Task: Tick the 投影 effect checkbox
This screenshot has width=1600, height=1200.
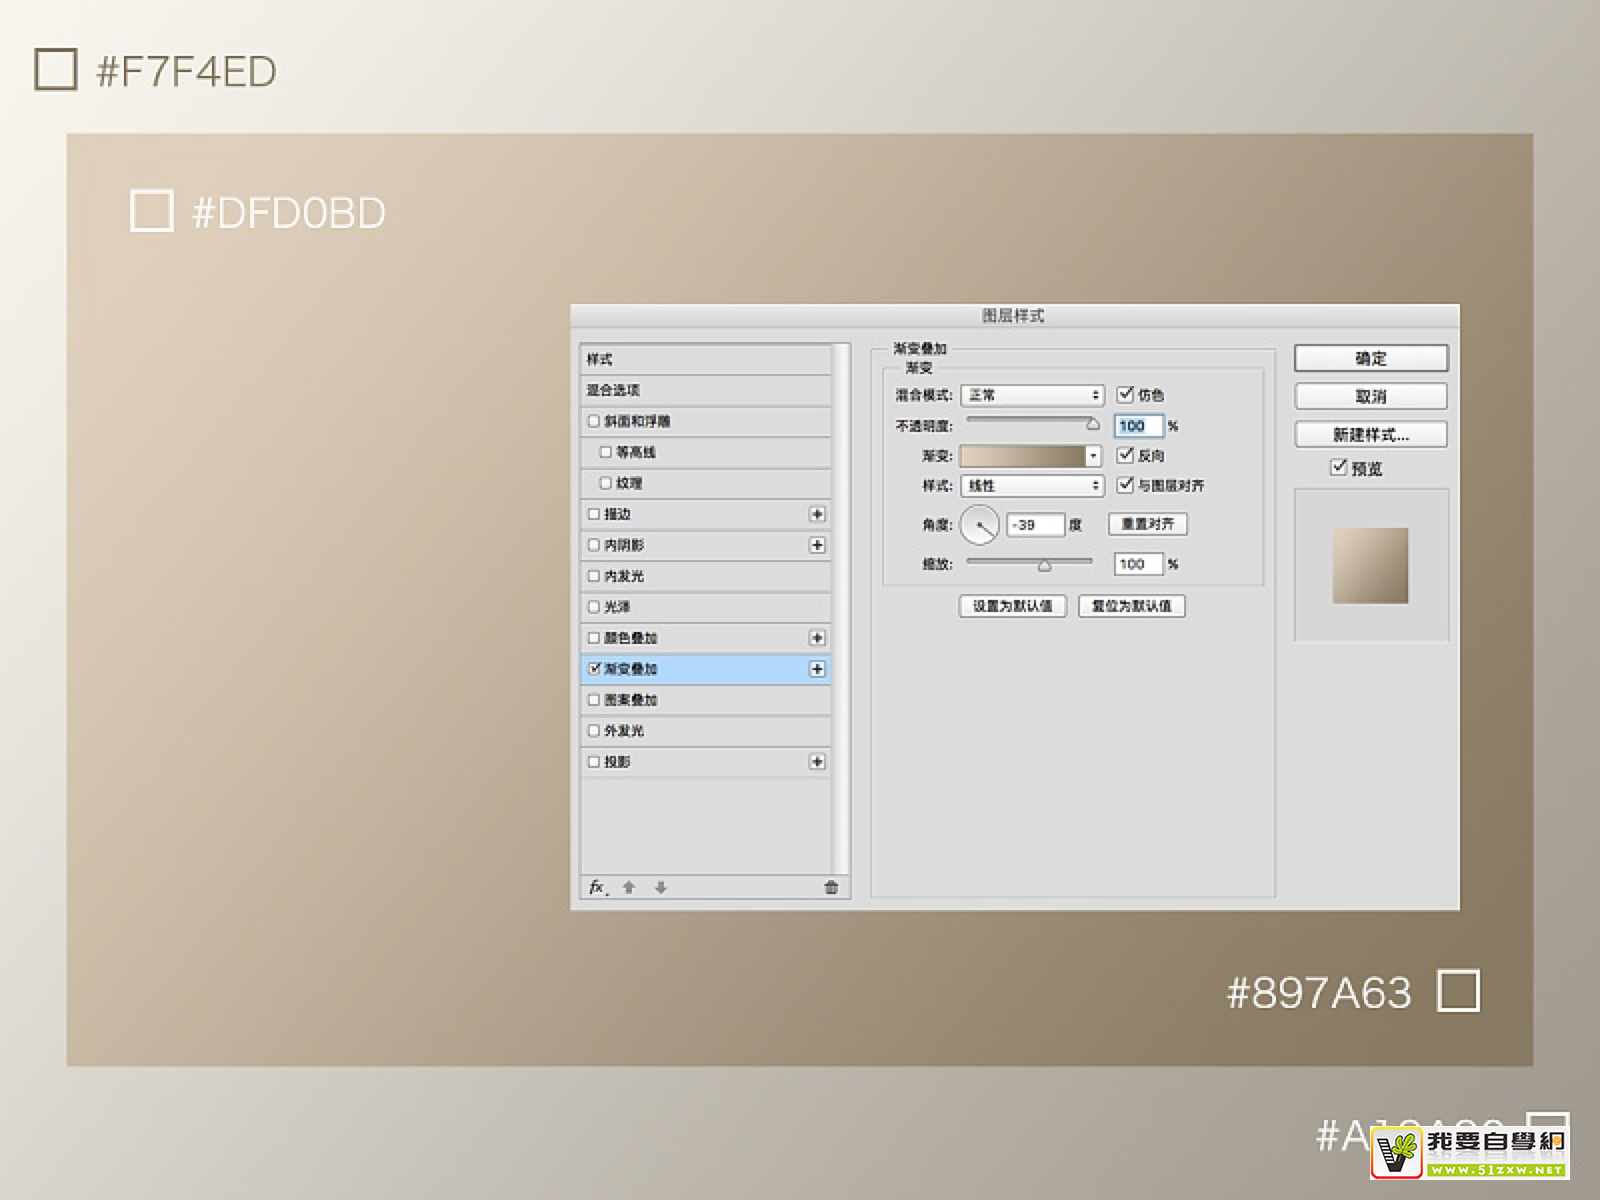Action: [x=594, y=762]
